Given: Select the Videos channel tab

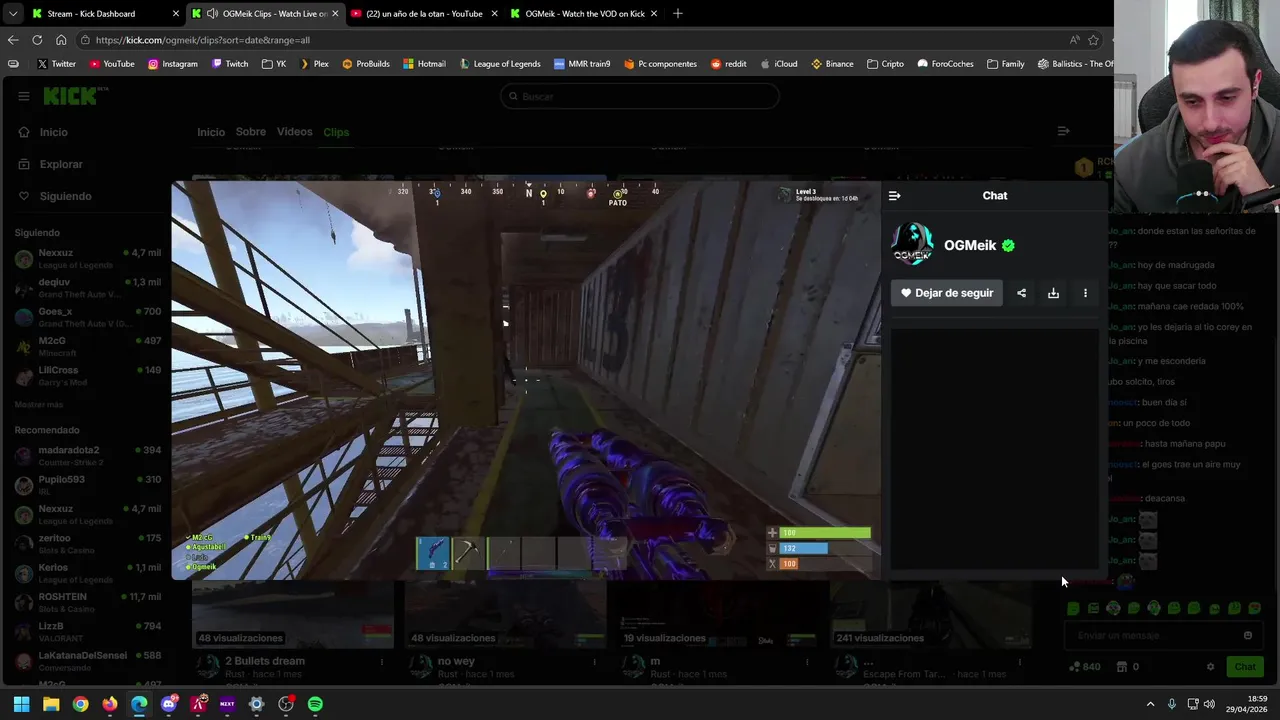Looking at the screenshot, I should [295, 132].
